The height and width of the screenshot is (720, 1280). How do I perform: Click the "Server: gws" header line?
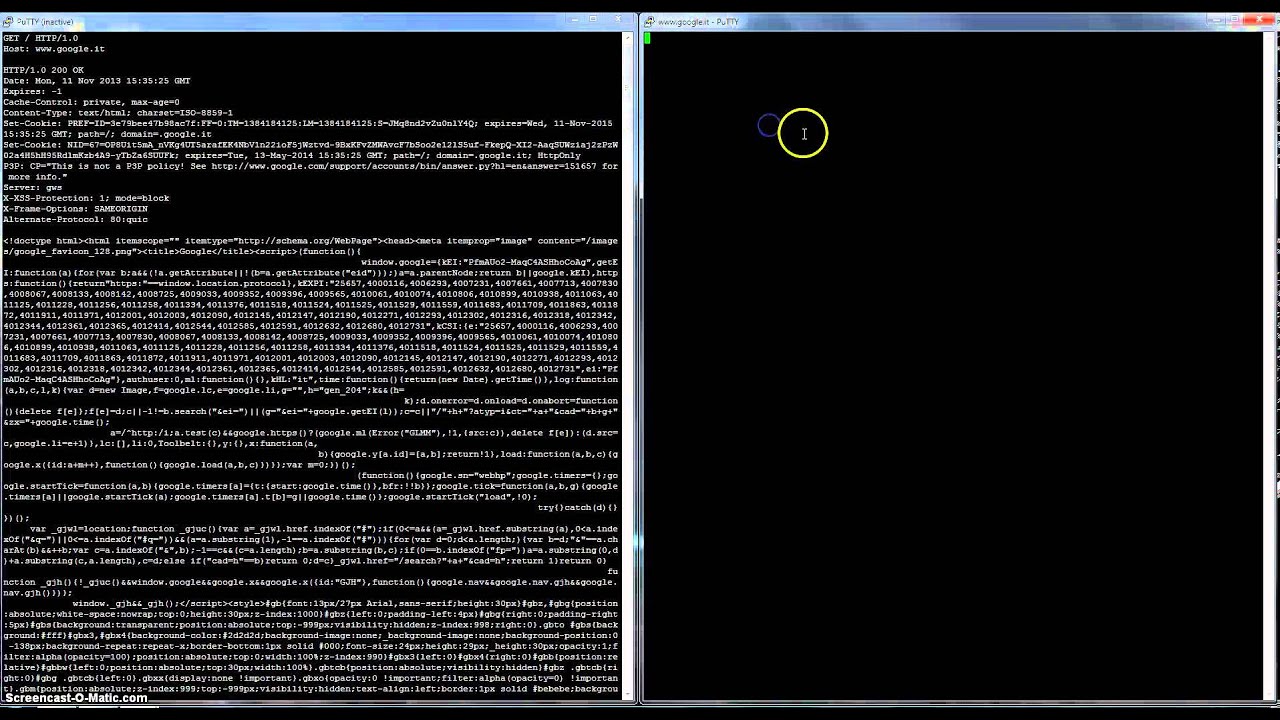pyautogui.click(x=32, y=187)
